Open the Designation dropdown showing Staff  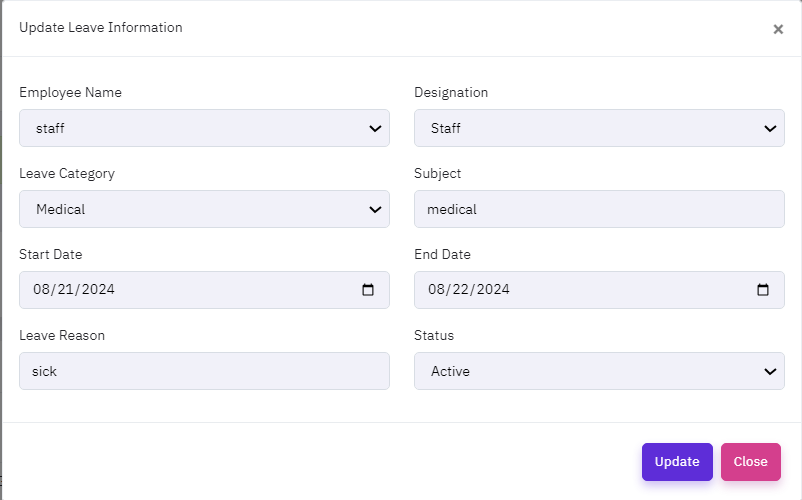[x=599, y=128]
